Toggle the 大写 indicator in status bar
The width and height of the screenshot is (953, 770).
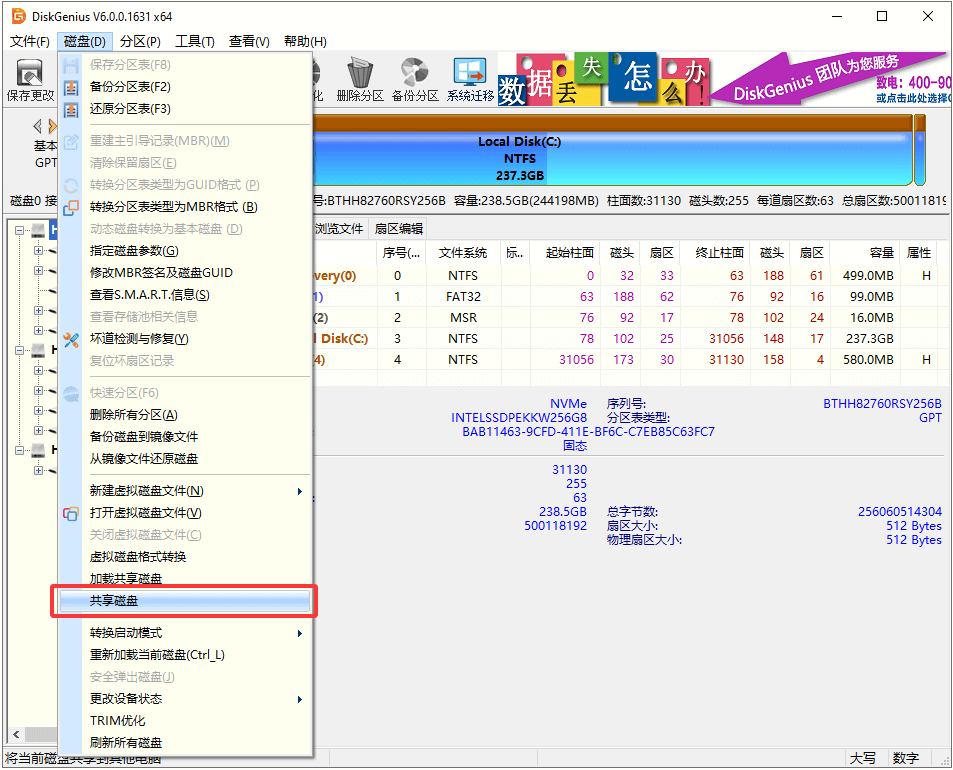pos(863,758)
